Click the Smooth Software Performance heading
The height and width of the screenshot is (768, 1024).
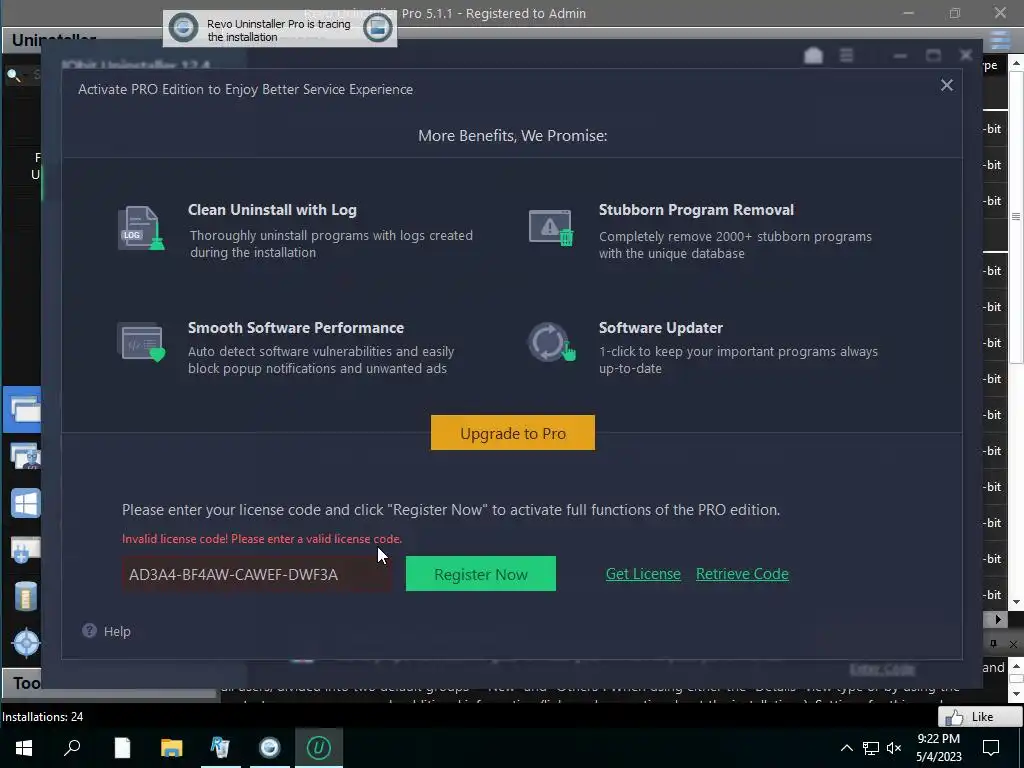click(296, 327)
